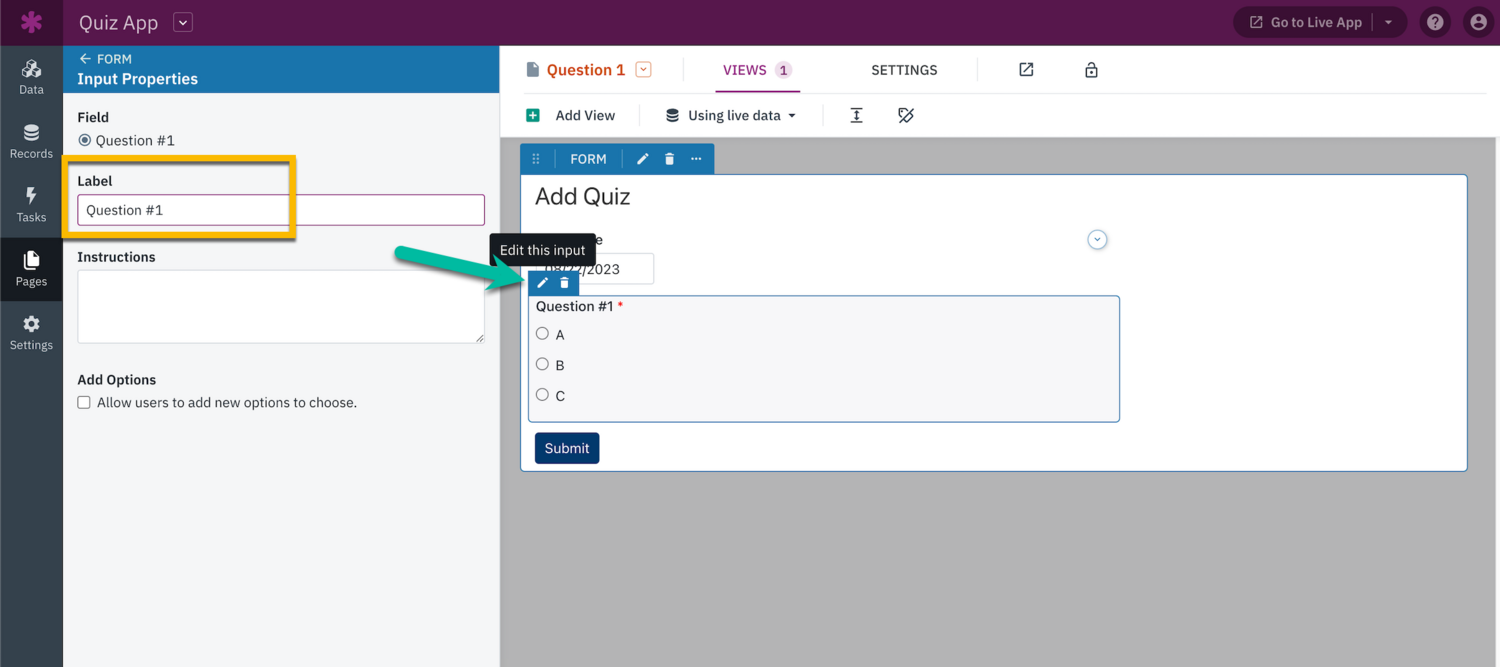1500x667 pixels.
Task: Select option C radio button
Action: (542, 394)
